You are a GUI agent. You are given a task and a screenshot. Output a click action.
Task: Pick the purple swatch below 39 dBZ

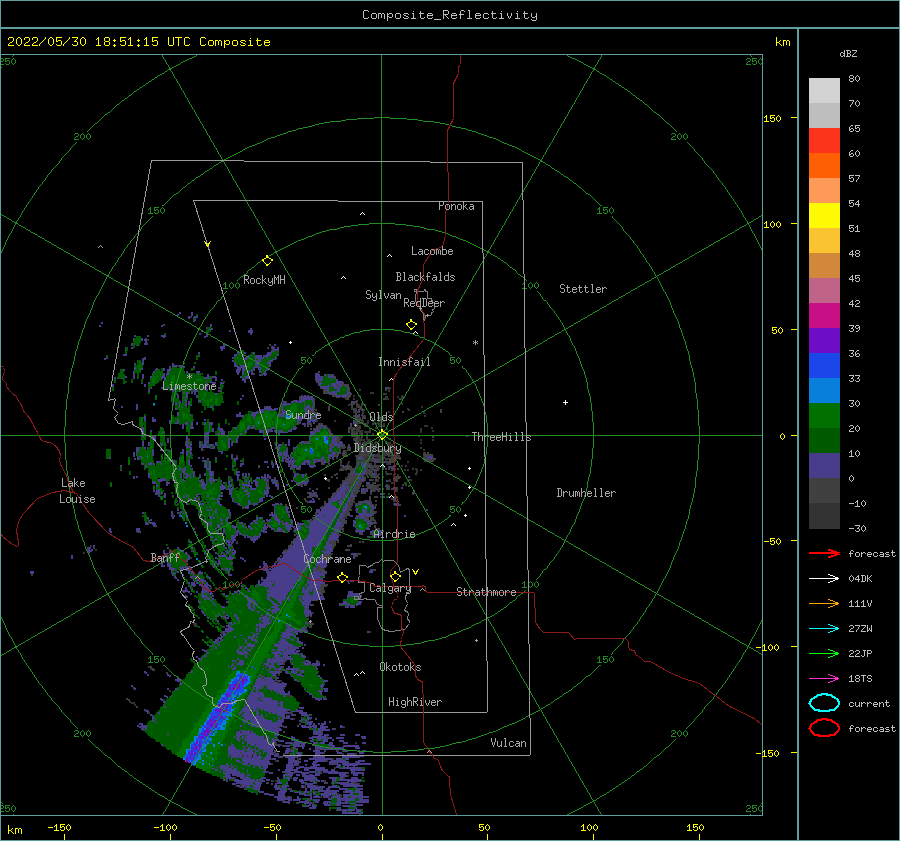click(x=824, y=341)
